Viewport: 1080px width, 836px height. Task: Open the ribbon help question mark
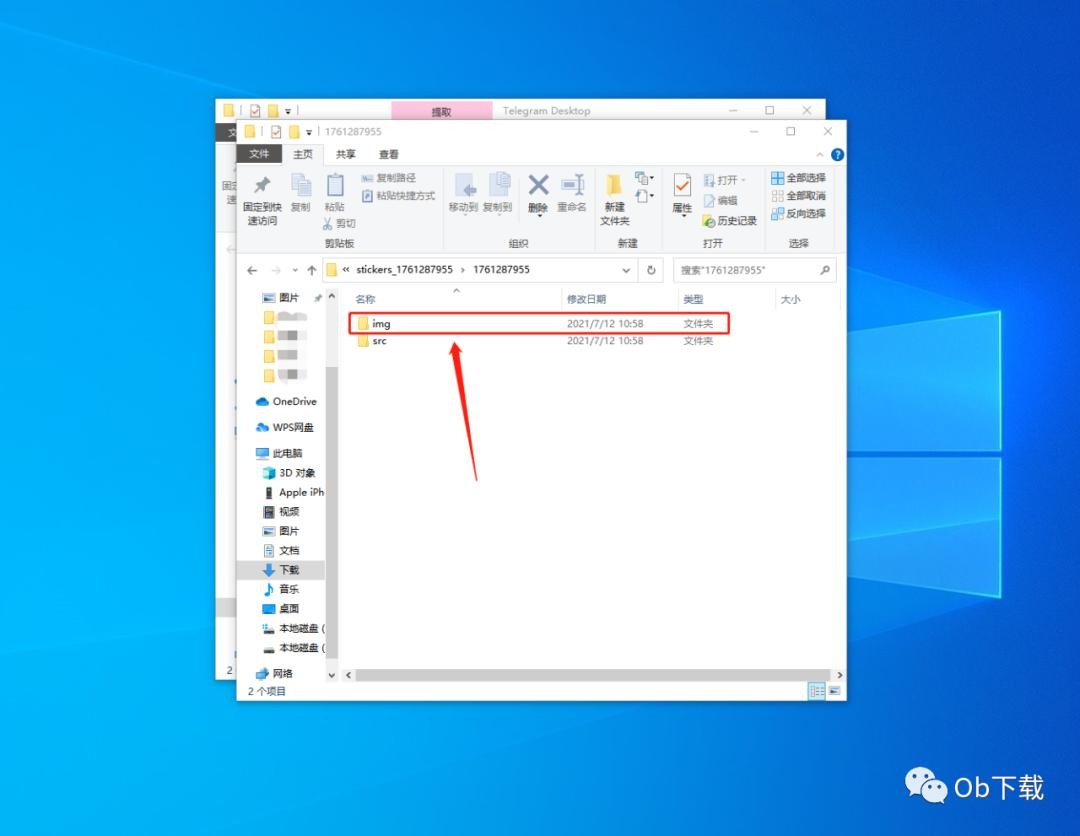click(x=837, y=155)
